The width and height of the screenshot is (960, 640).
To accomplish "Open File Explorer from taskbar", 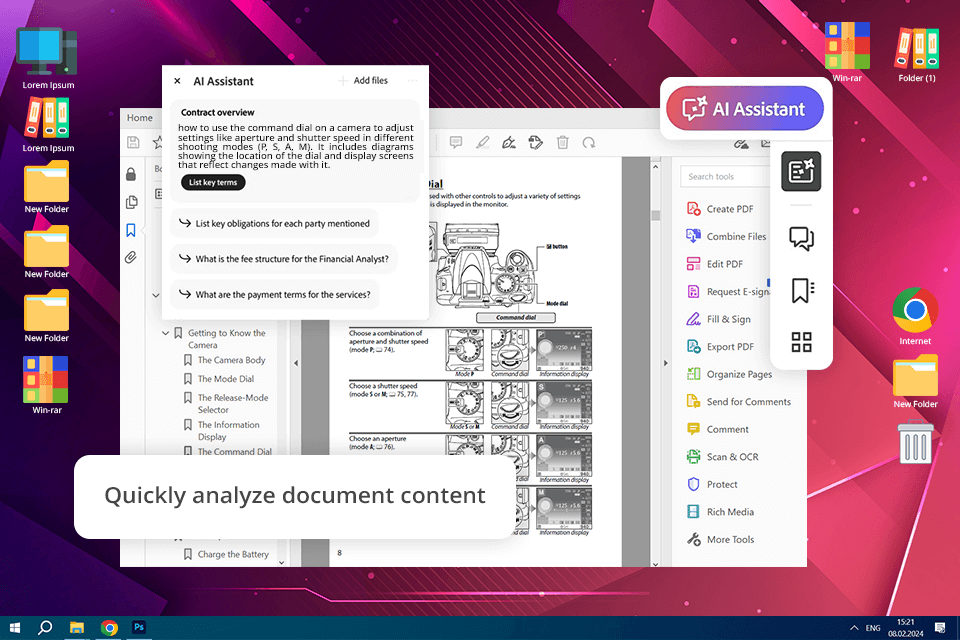I will (x=77, y=628).
